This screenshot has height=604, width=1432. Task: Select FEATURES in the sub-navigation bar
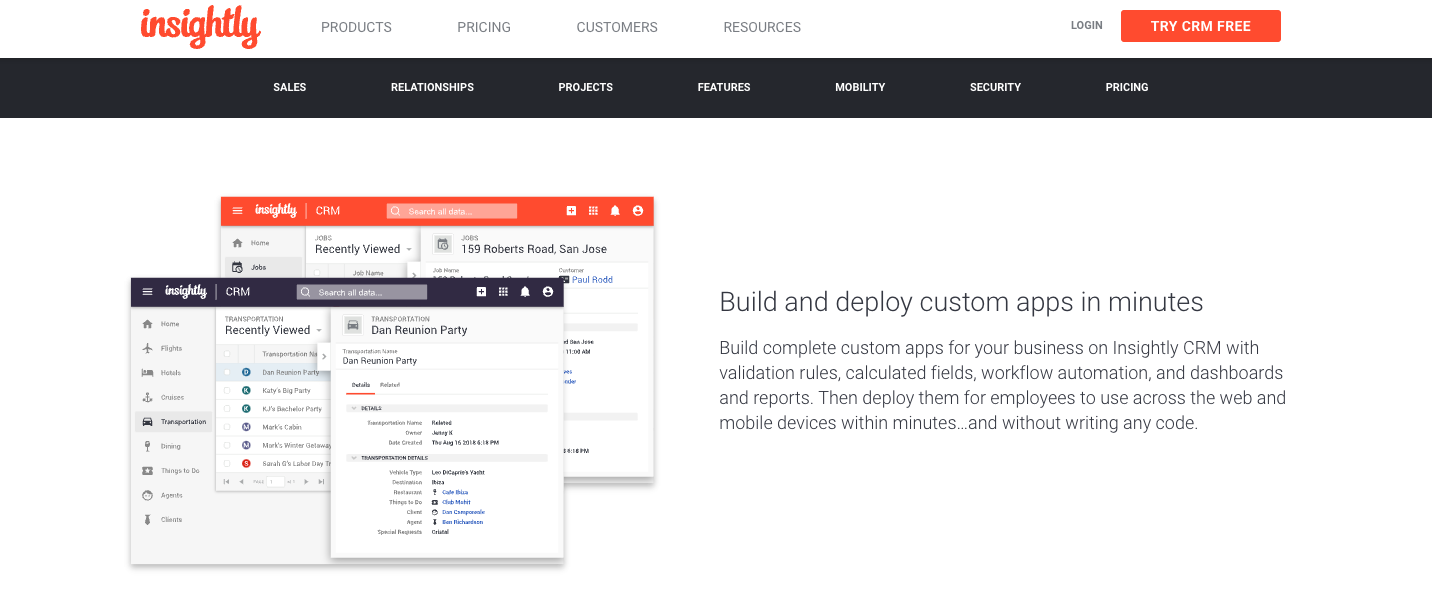pos(724,87)
